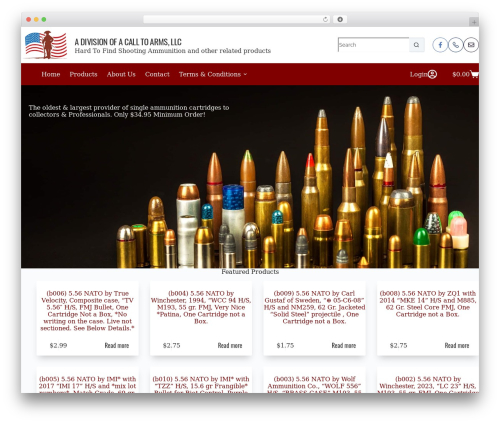Open product (b006) 5.56 NATO by True Velocity

coord(87,311)
